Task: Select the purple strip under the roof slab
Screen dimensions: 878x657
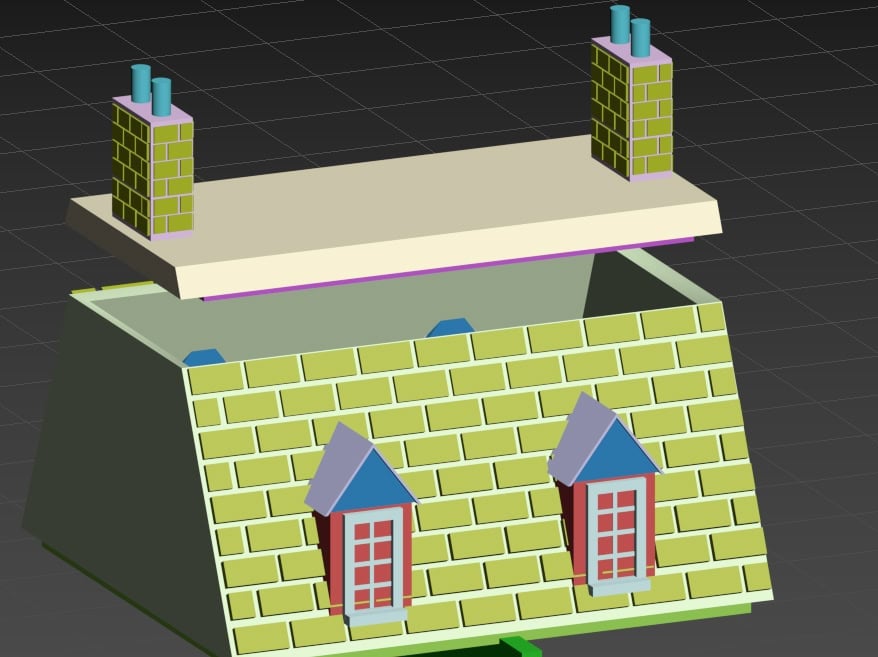Action: click(x=448, y=269)
